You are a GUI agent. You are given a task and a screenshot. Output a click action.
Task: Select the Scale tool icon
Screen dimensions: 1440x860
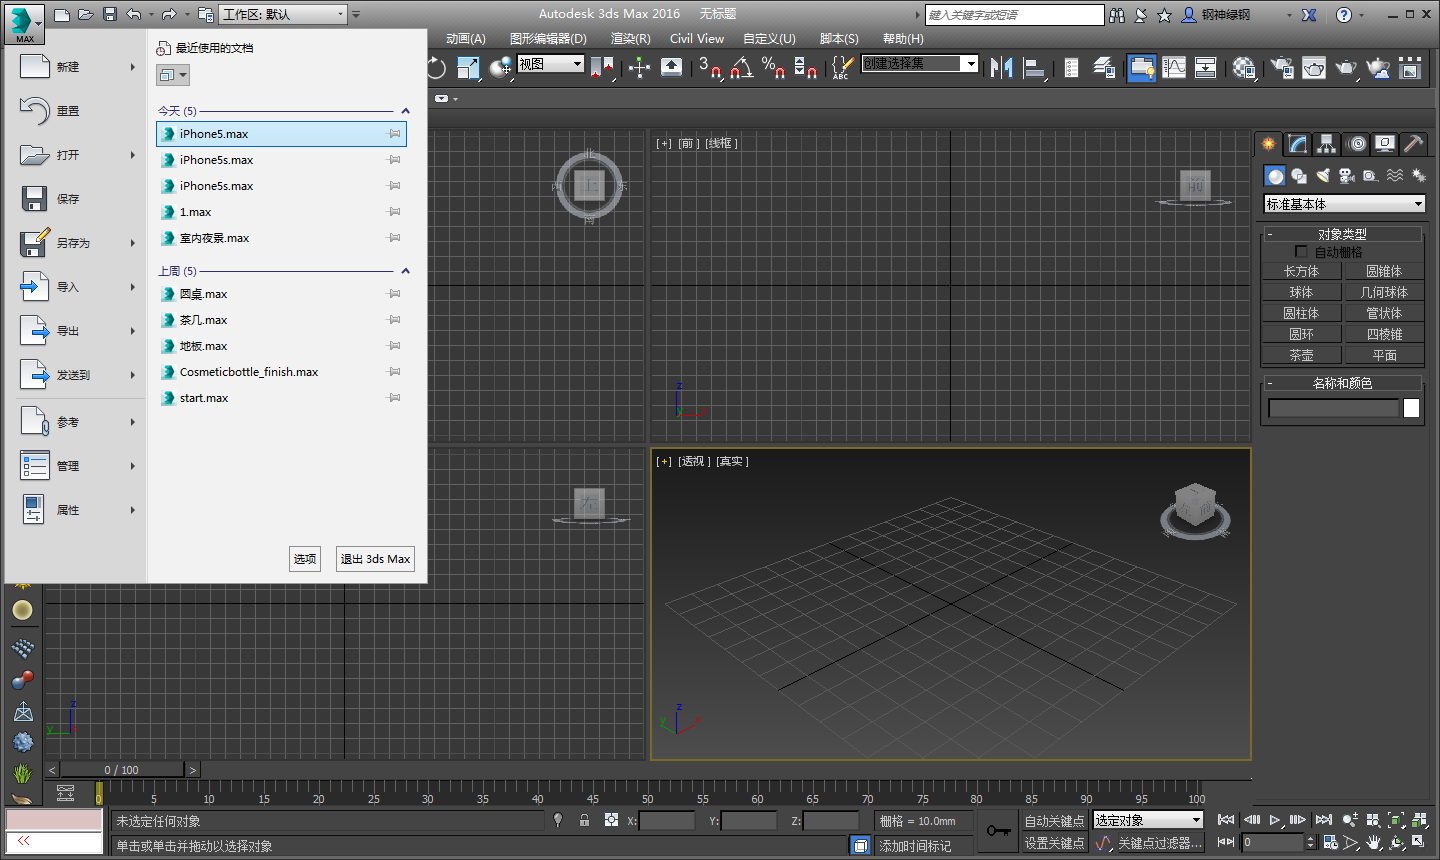click(x=469, y=68)
